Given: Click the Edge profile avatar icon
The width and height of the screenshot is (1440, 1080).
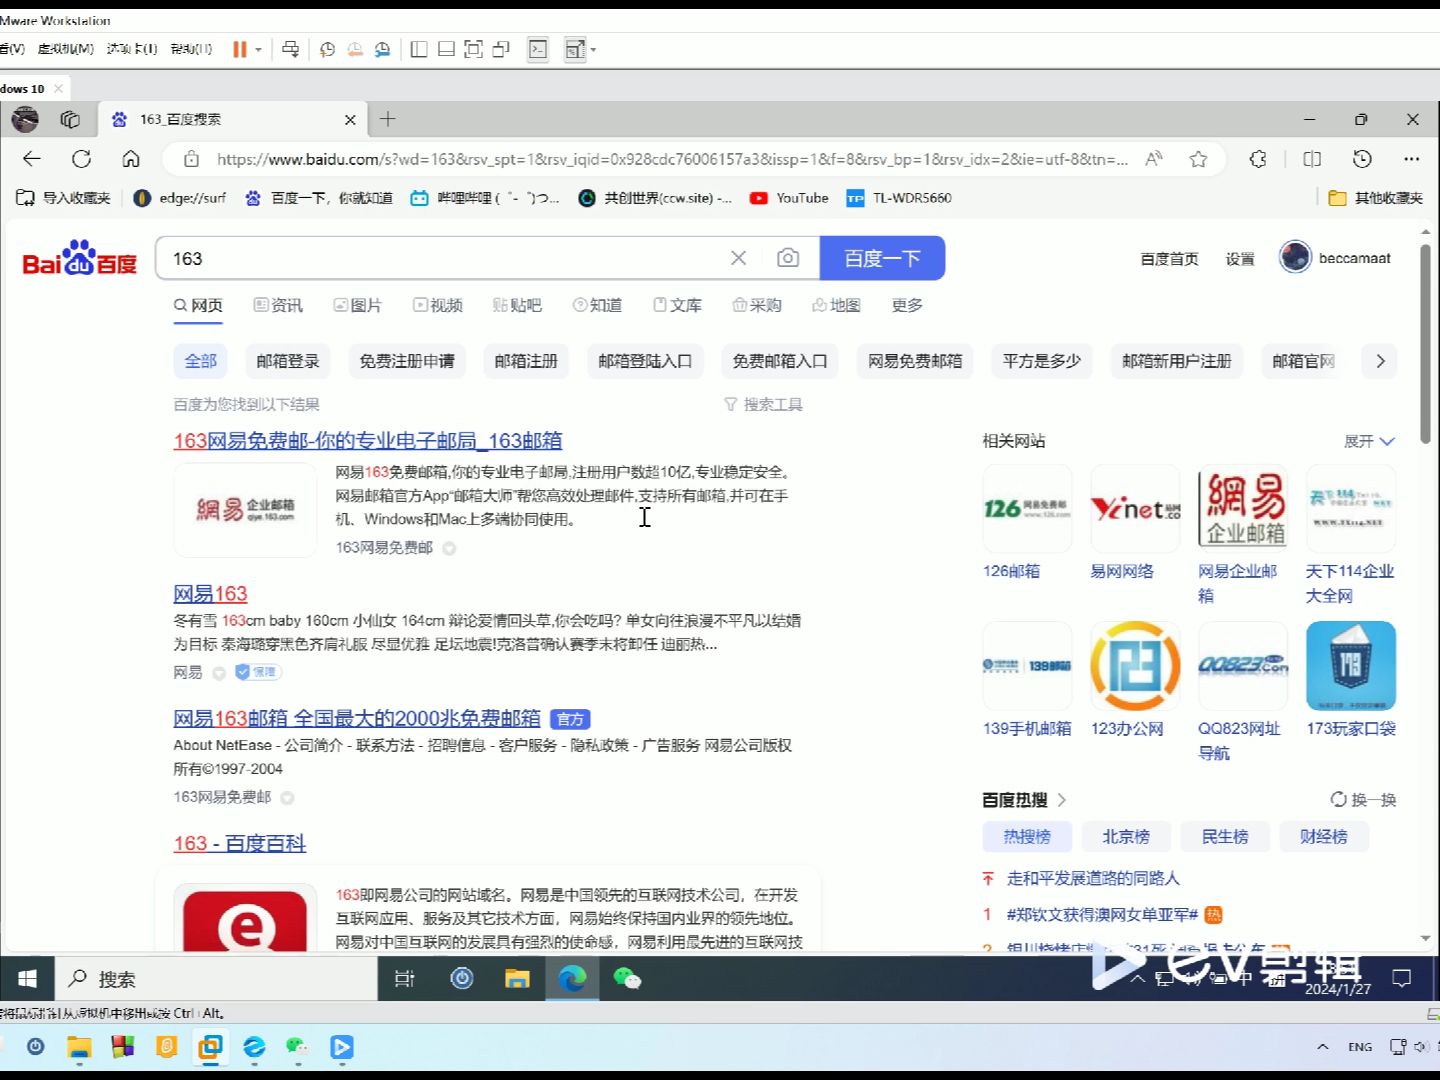Looking at the screenshot, I should [25, 120].
